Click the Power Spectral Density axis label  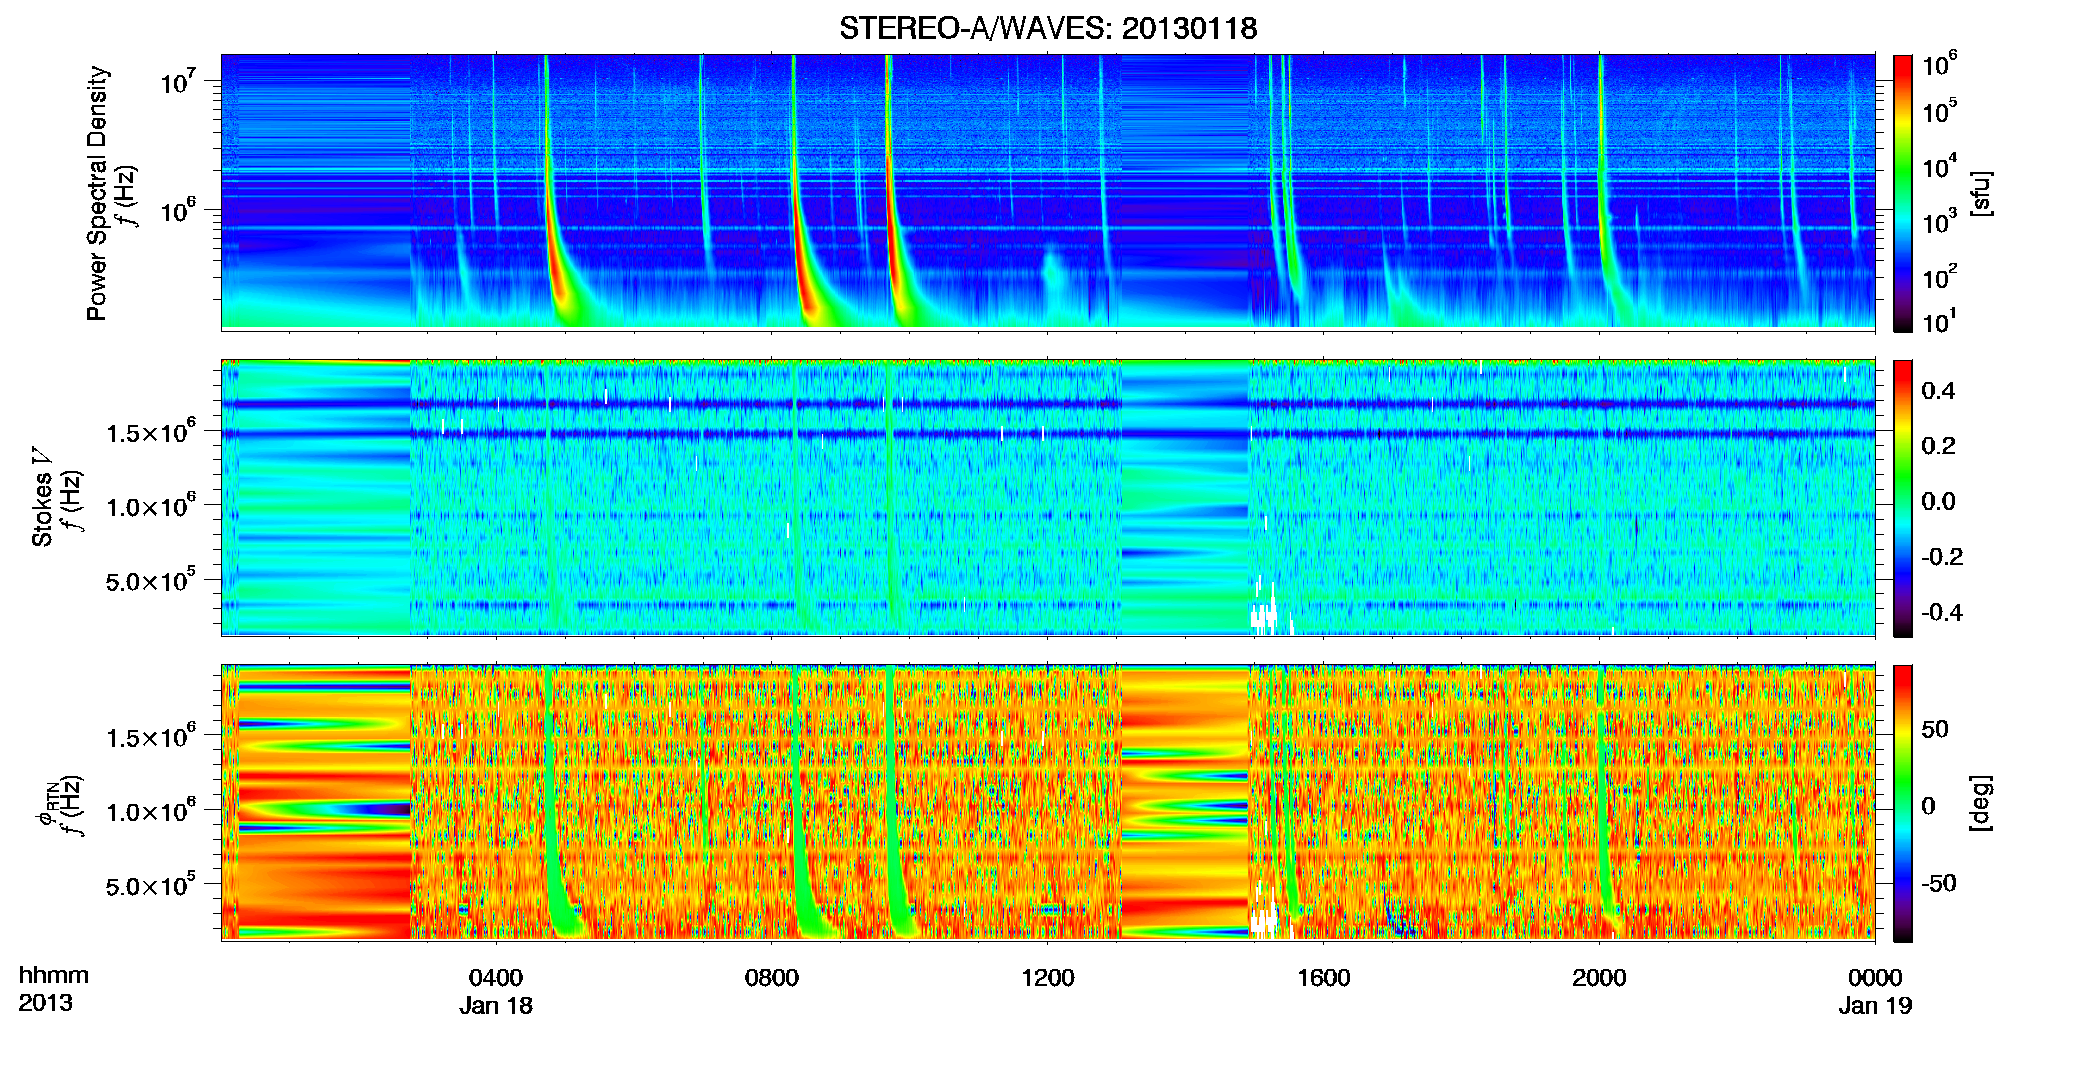click(97, 193)
